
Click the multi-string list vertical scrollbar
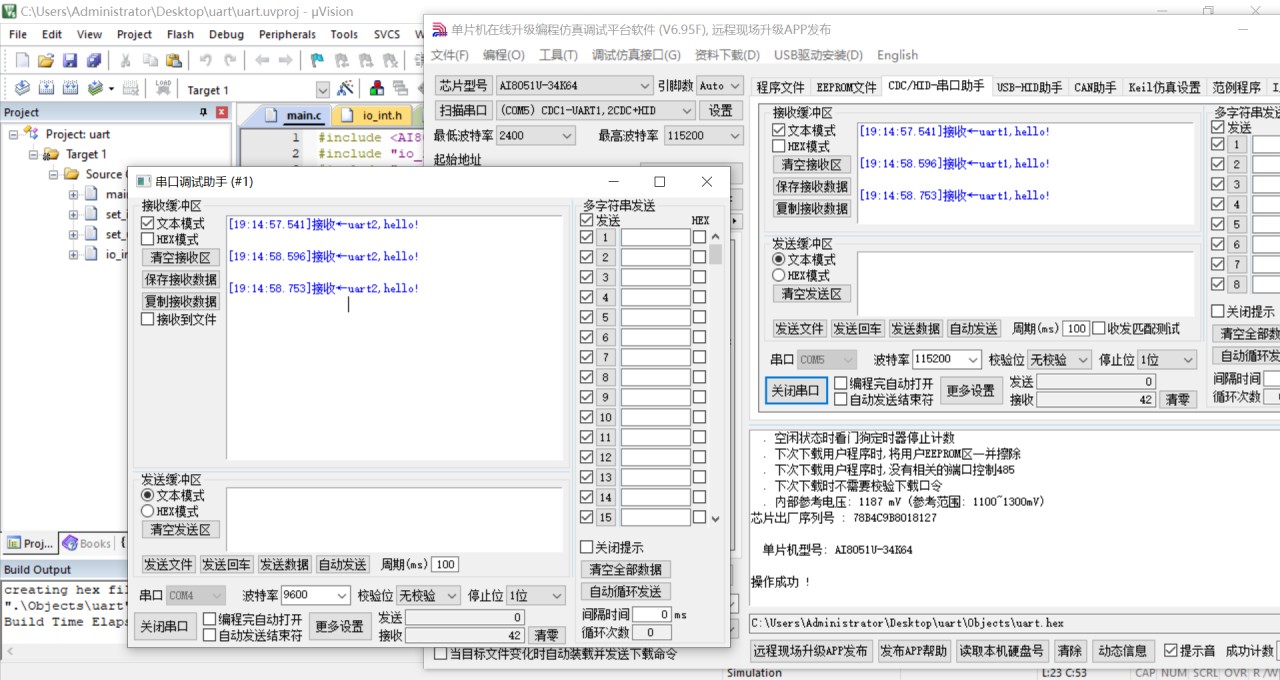715,380
